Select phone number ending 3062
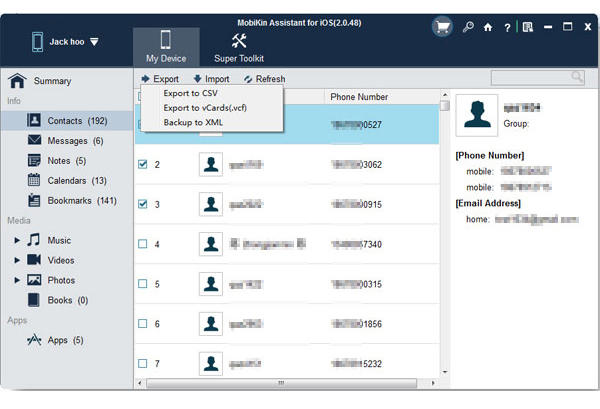 pyautogui.click(x=356, y=165)
